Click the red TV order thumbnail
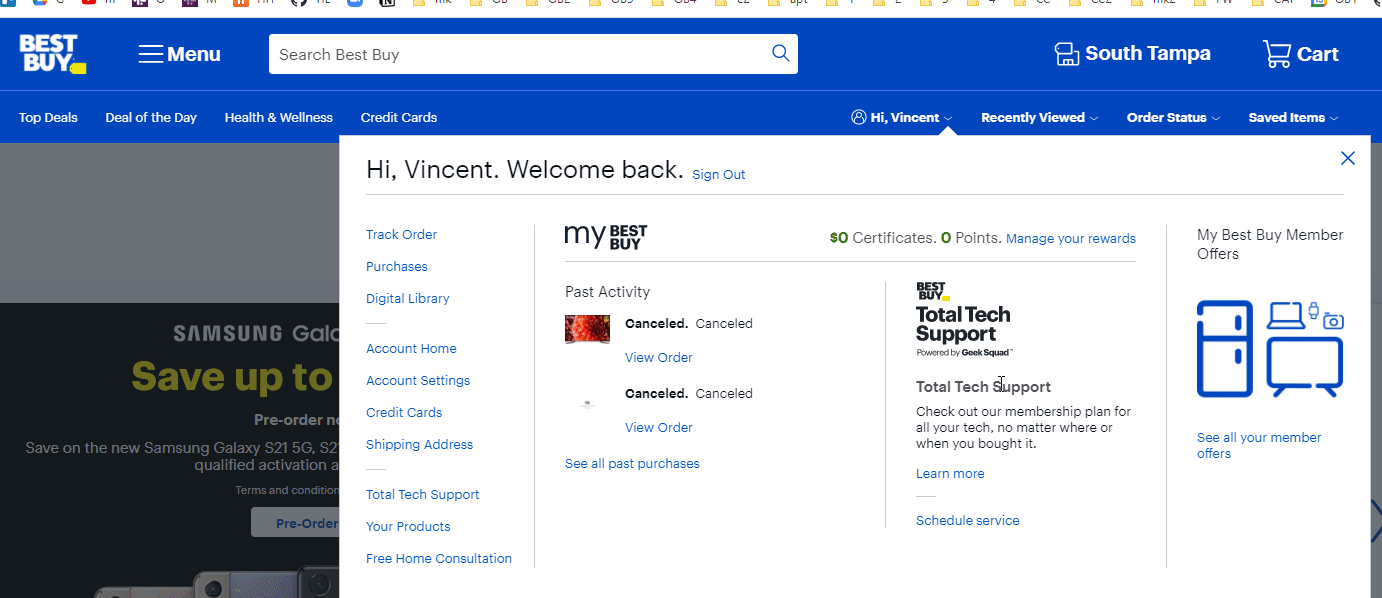The height and width of the screenshot is (598, 1382). (x=587, y=329)
